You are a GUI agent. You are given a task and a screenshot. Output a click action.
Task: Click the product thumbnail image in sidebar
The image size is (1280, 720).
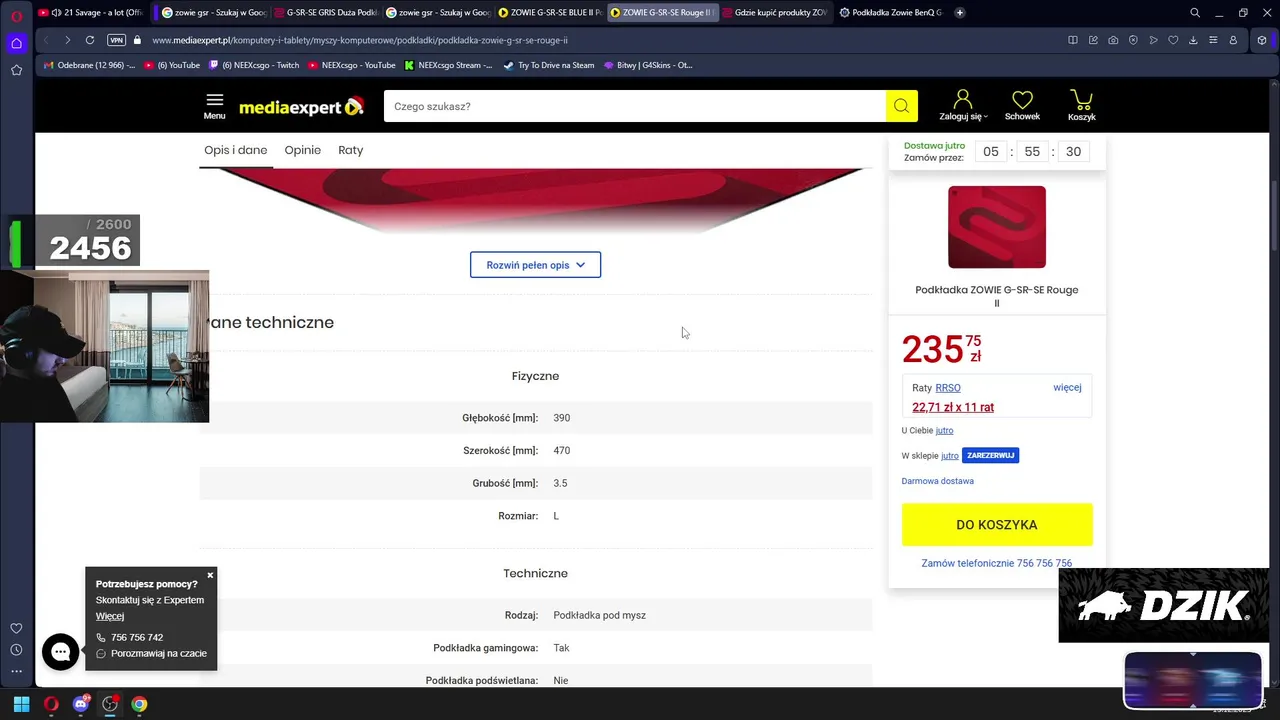(997, 227)
